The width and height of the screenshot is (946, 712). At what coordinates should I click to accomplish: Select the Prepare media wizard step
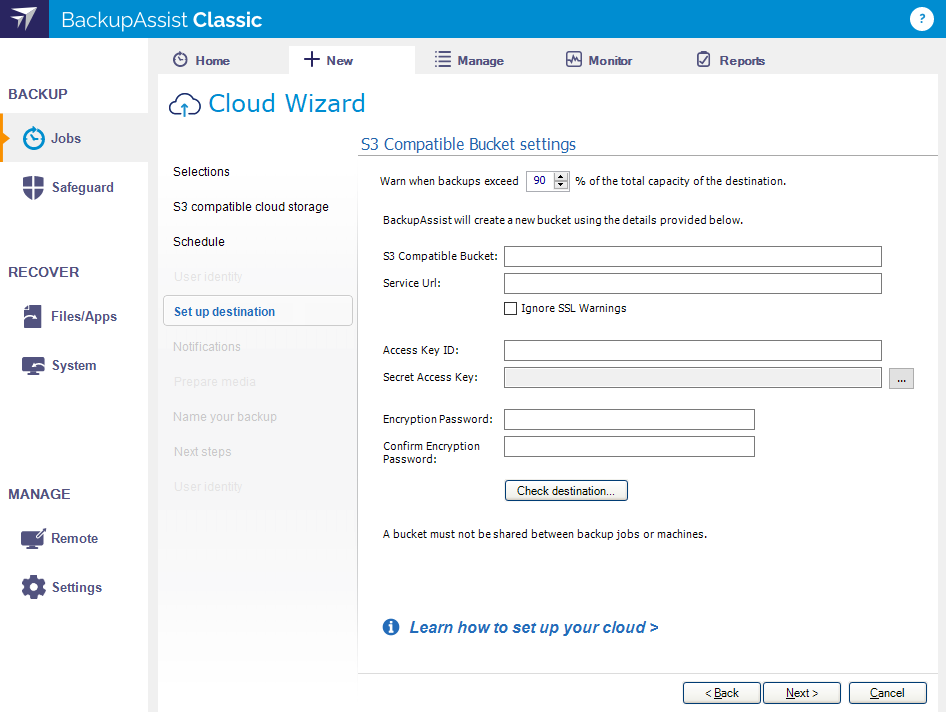[215, 381]
